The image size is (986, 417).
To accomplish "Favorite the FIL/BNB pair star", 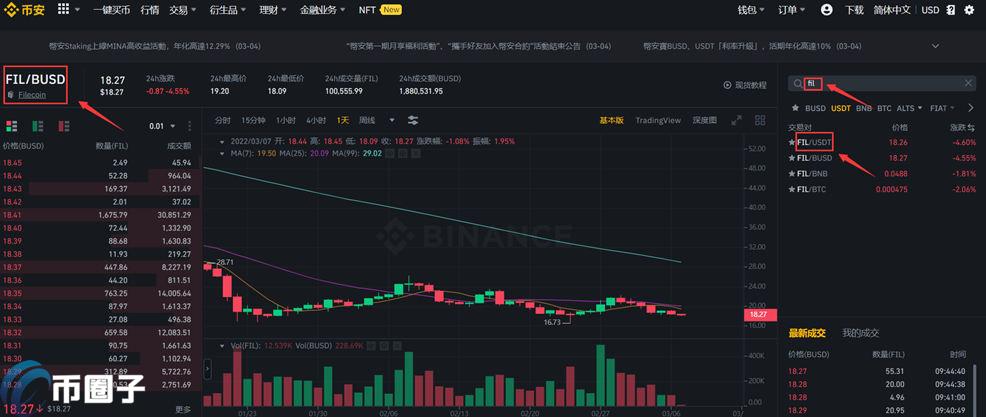I will (792, 174).
